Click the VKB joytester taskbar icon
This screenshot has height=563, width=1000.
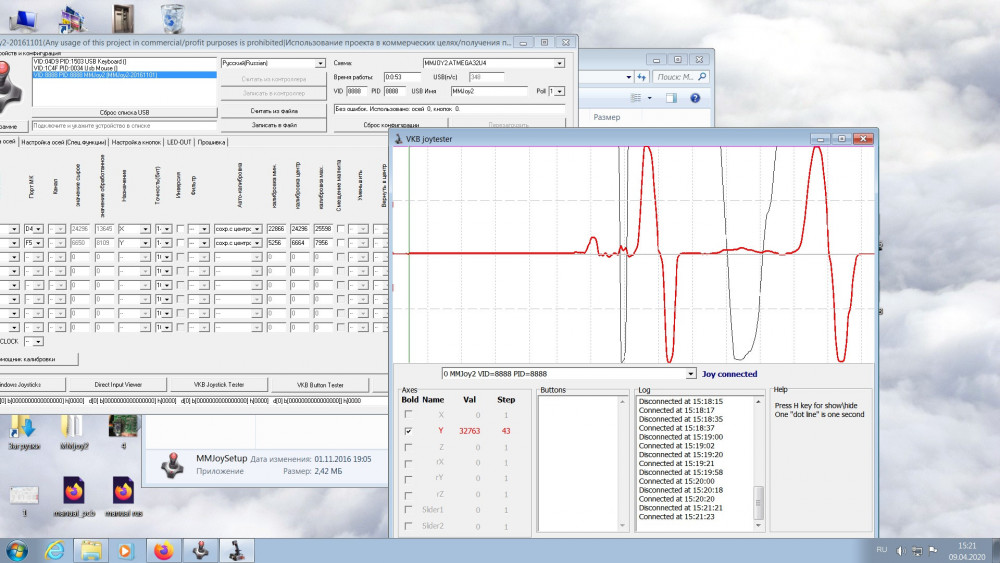coord(238,549)
